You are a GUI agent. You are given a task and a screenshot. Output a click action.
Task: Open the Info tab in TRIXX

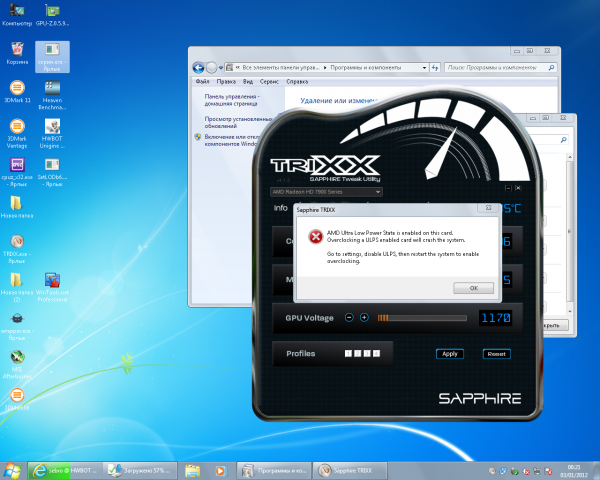point(280,208)
